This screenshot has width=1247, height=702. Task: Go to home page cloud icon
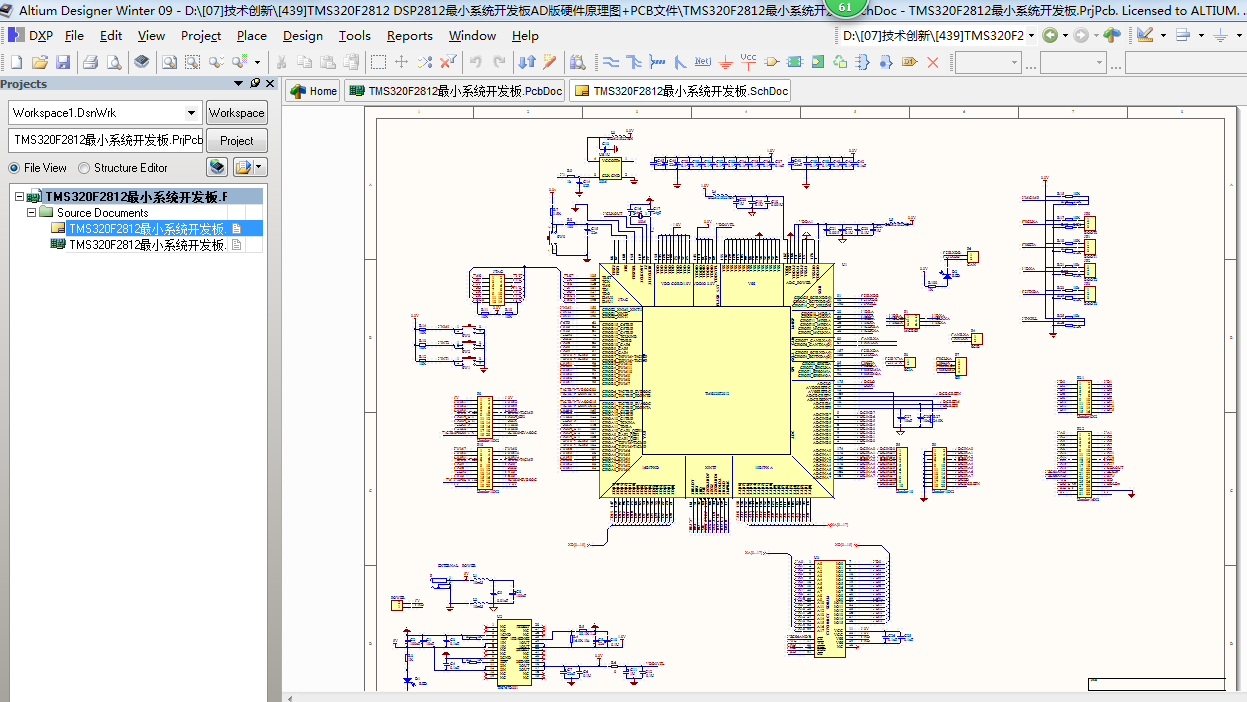tap(1111, 35)
